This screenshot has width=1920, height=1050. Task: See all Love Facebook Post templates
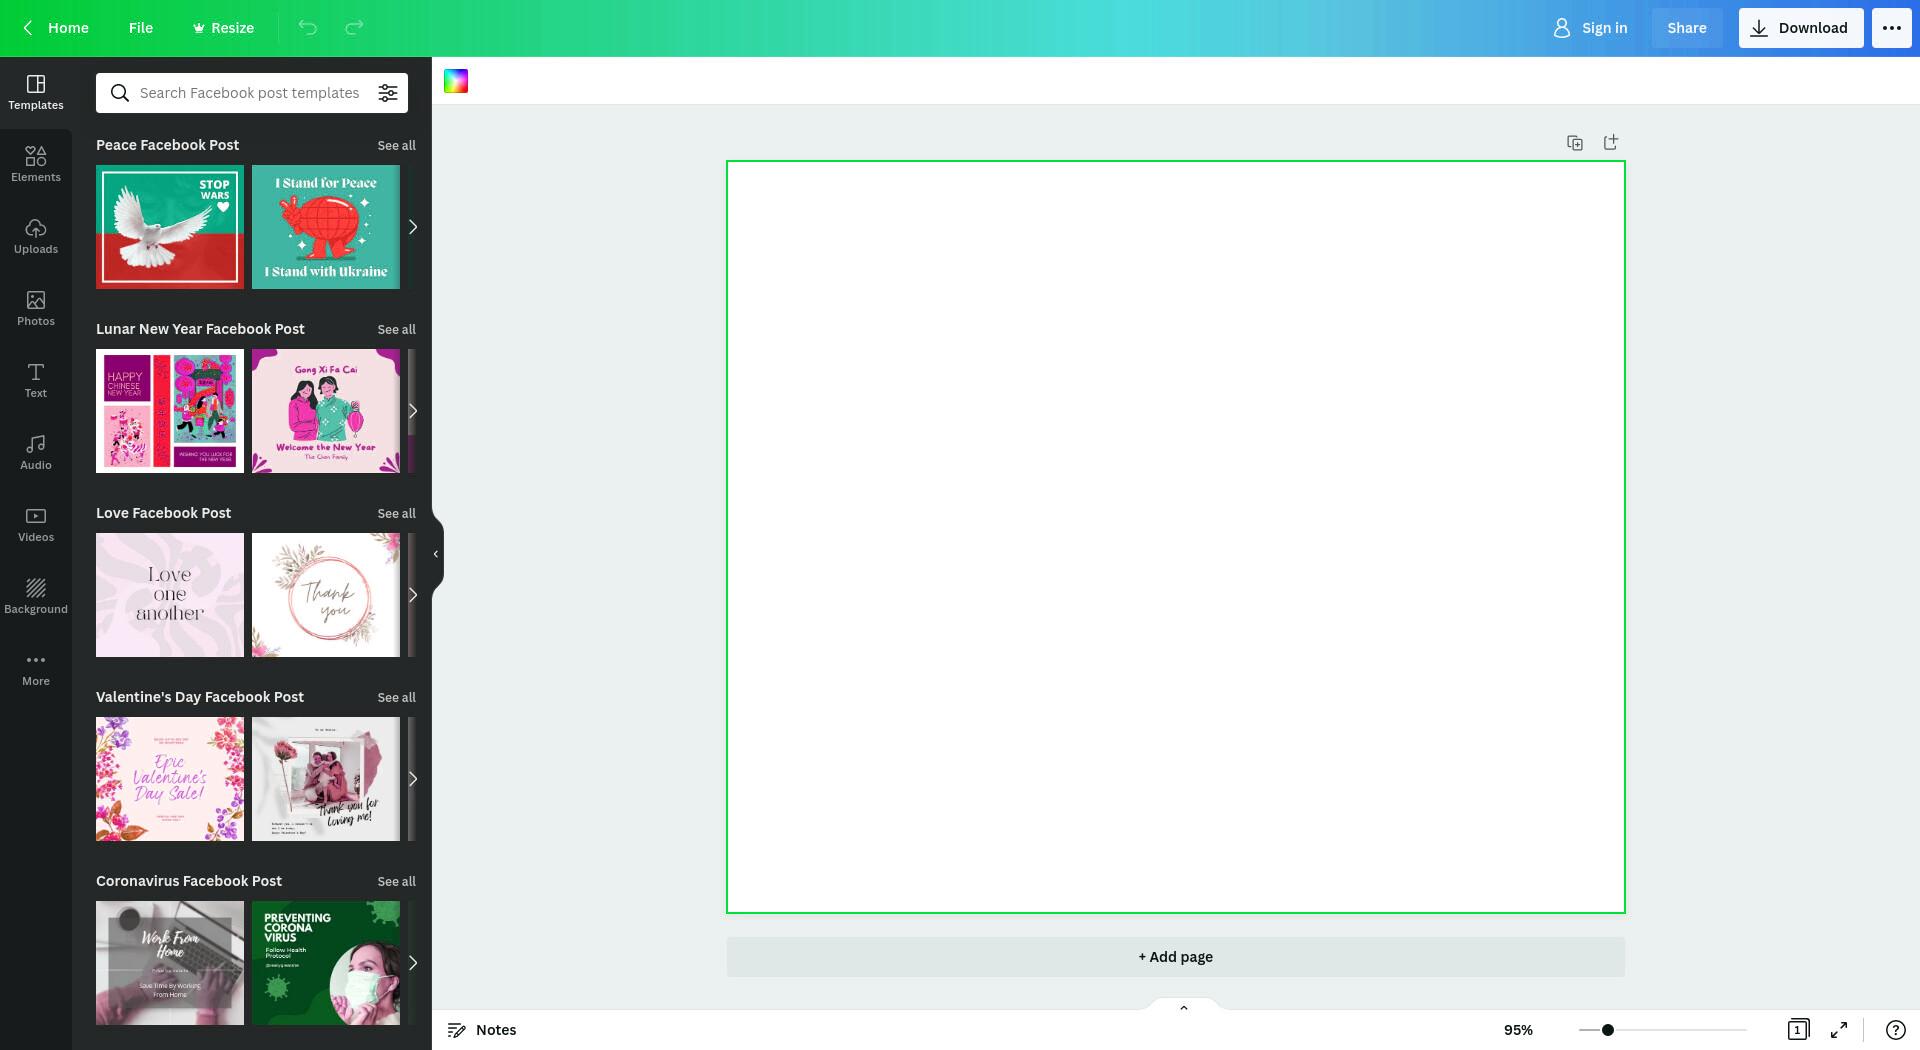tap(397, 514)
